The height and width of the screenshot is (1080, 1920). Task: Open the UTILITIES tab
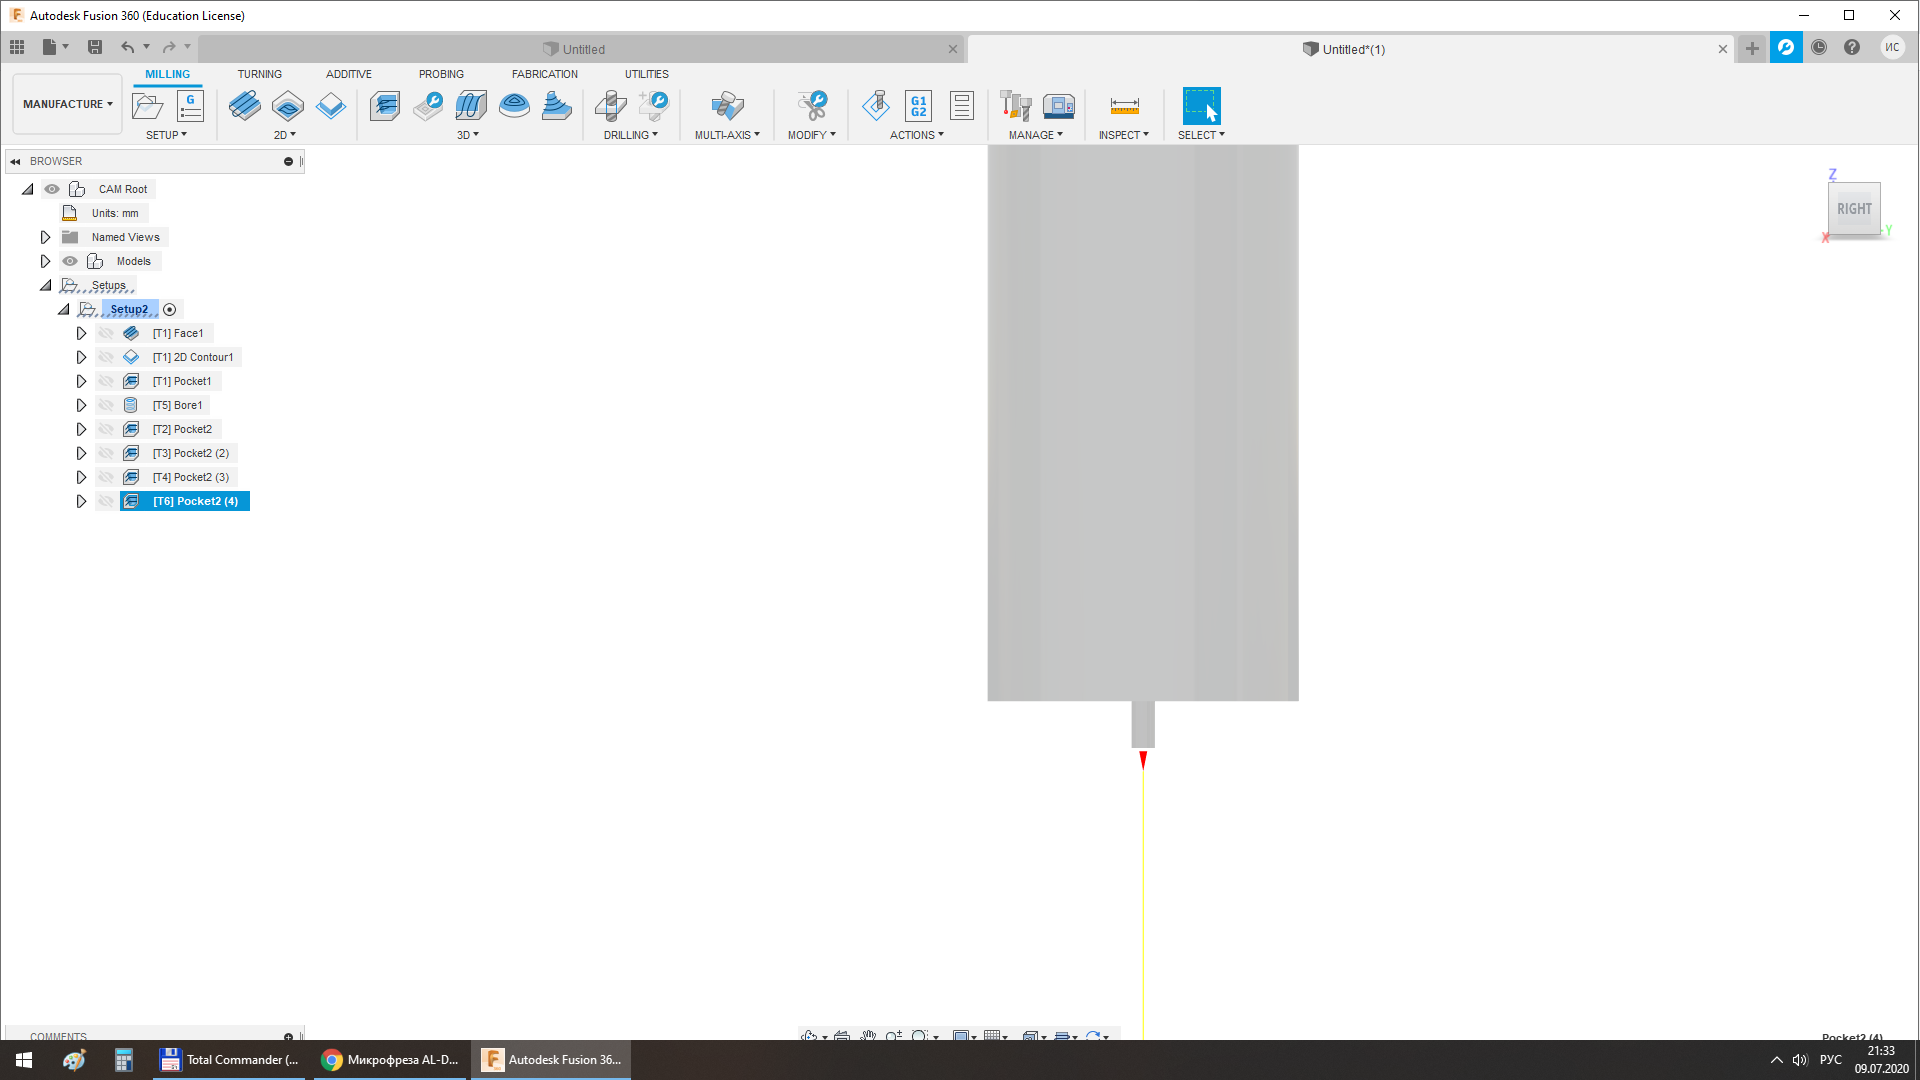[x=646, y=74]
